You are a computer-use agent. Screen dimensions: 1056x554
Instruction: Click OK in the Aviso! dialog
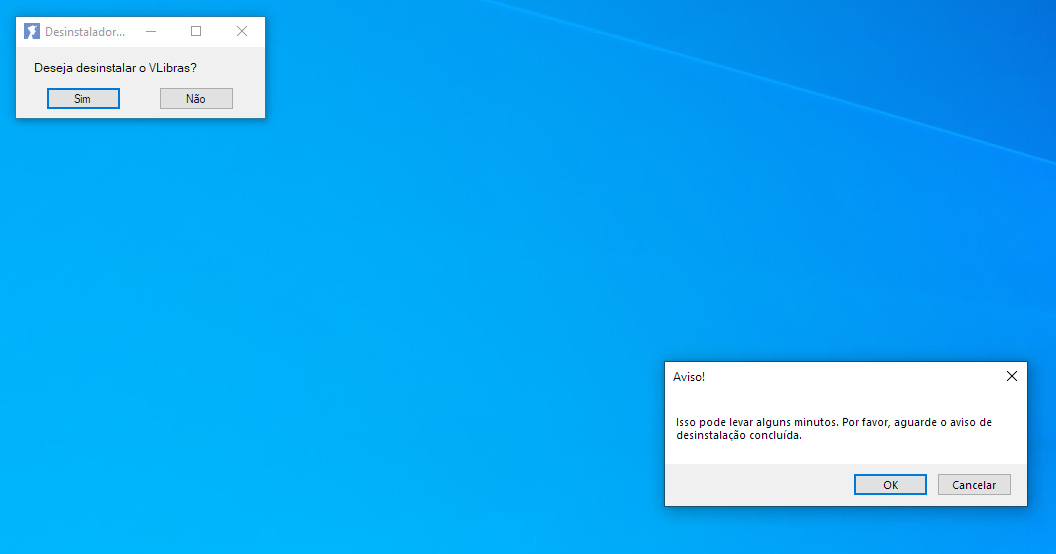tap(890, 485)
